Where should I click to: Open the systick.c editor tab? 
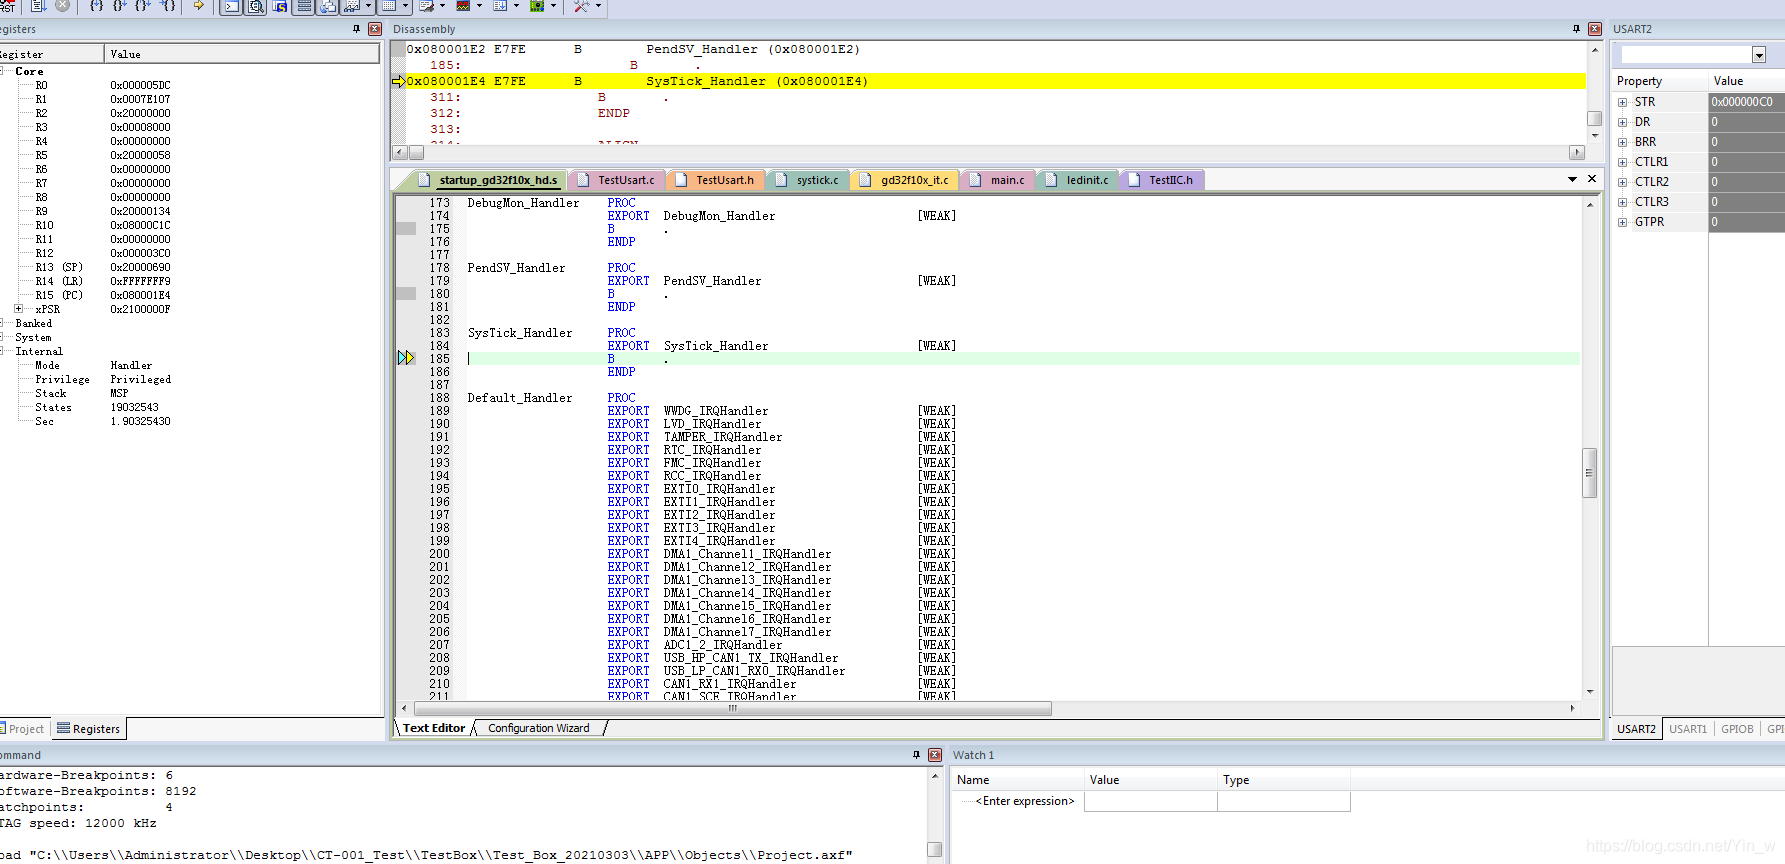coord(810,180)
